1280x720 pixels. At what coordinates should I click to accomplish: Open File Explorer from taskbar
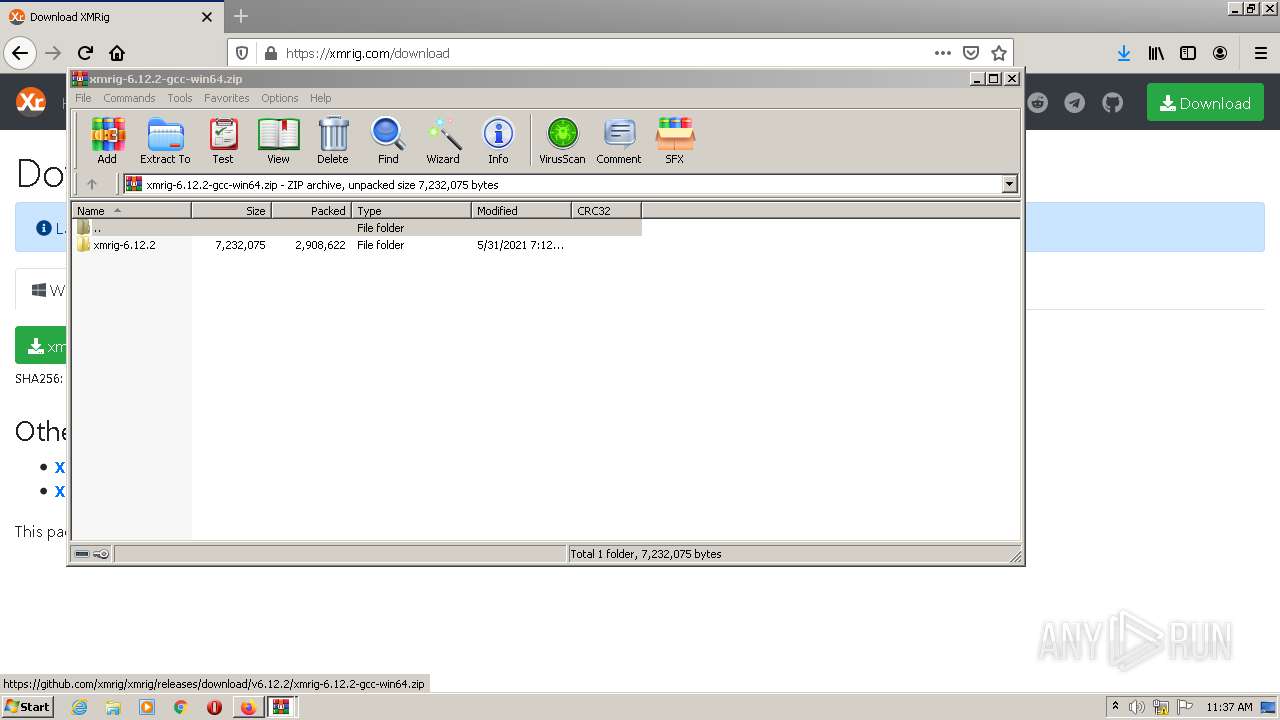(x=113, y=707)
